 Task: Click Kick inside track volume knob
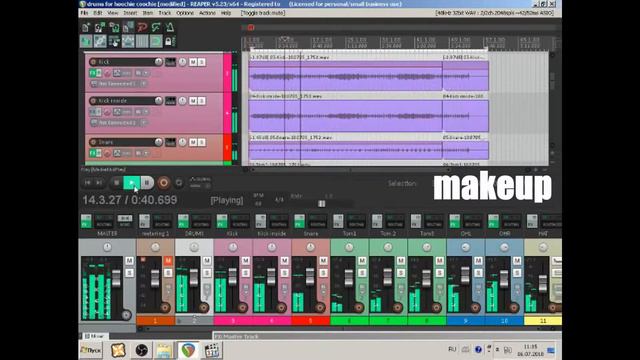point(158,100)
